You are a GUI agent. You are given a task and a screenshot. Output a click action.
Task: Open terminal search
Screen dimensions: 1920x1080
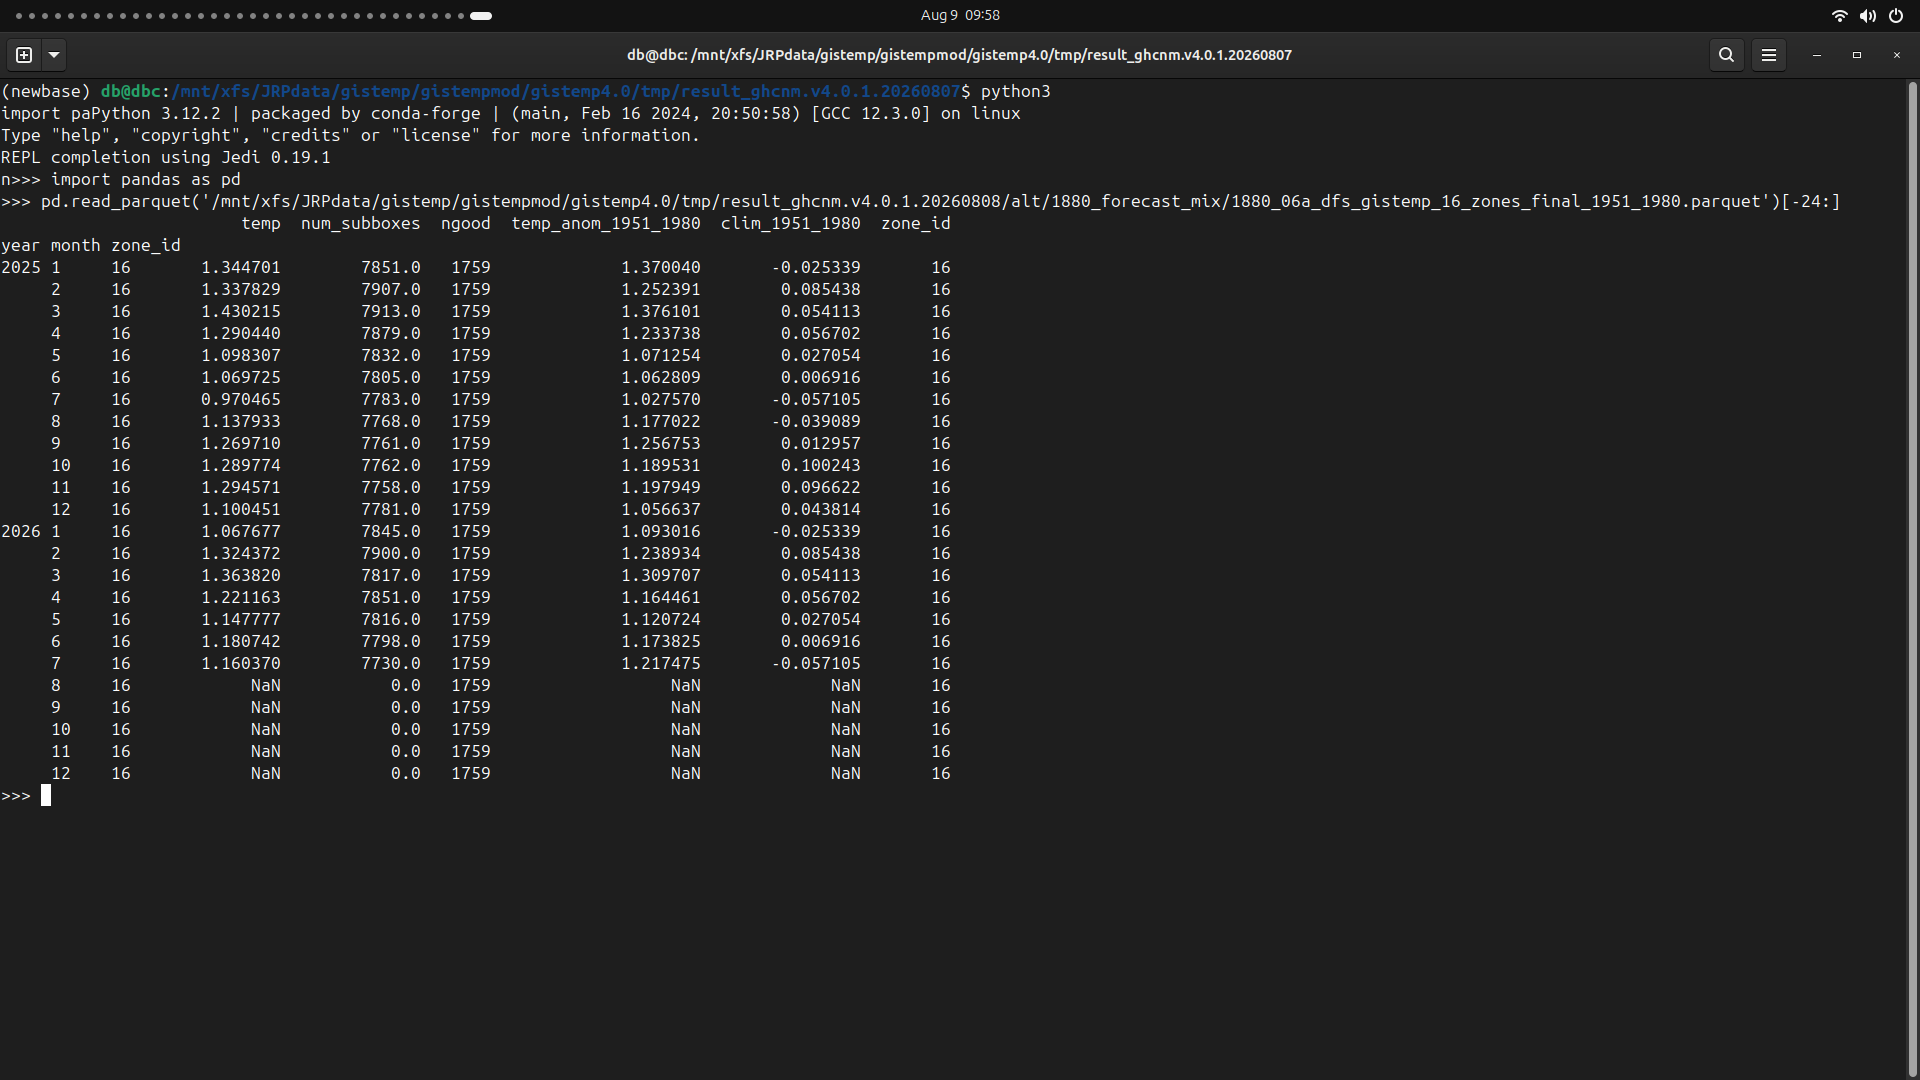pos(1726,55)
